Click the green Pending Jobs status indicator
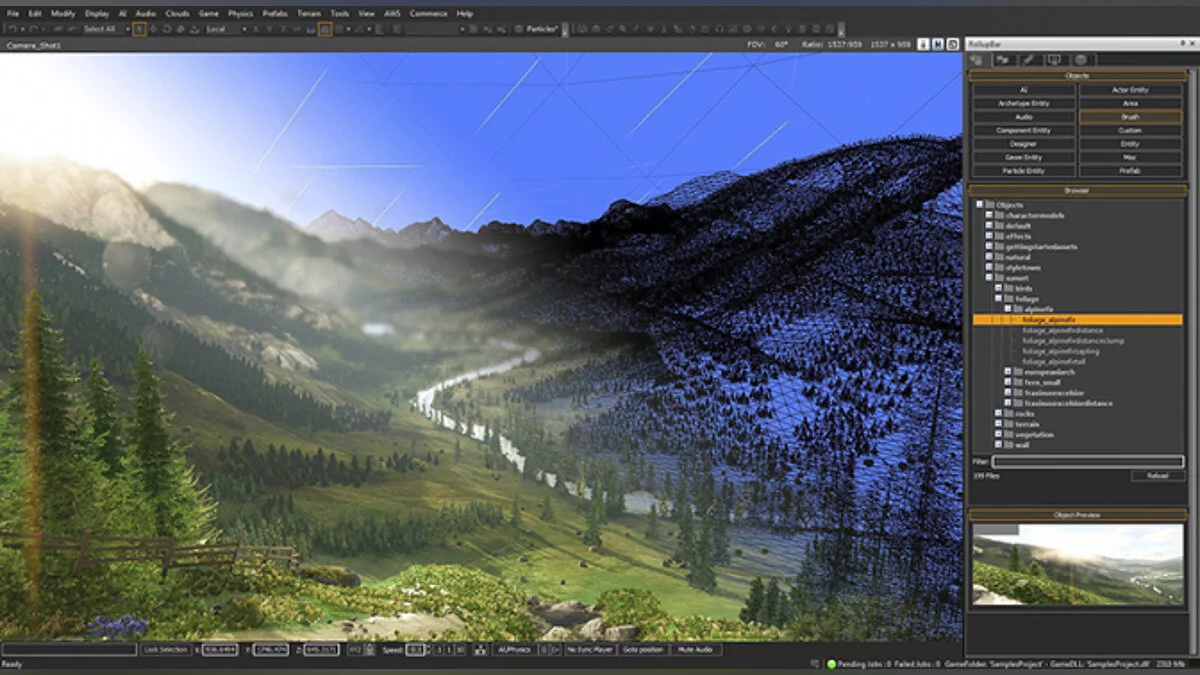The image size is (1200, 675). 831,664
